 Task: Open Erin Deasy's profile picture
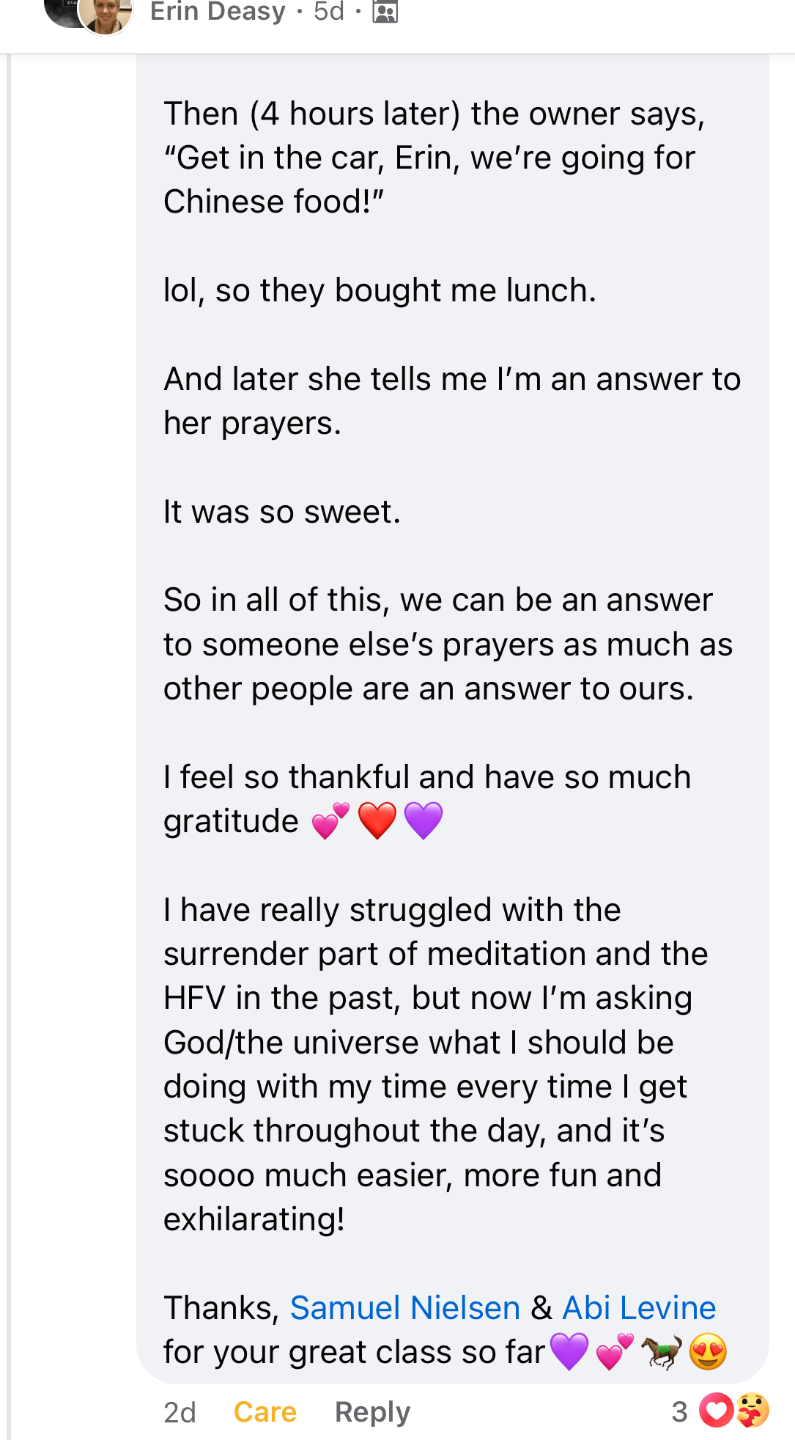[x=105, y=14]
